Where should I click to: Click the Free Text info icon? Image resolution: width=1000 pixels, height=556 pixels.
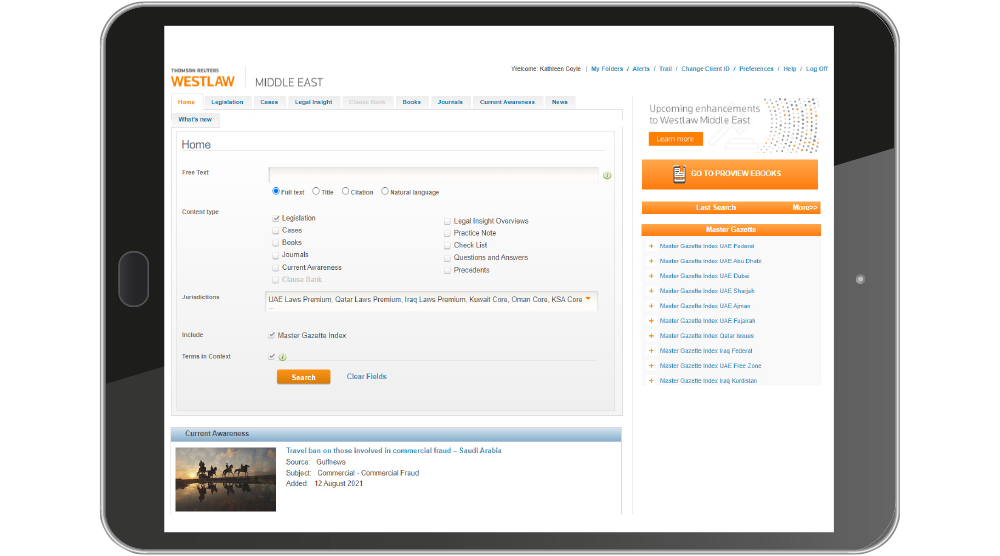pyautogui.click(x=607, y=176)
